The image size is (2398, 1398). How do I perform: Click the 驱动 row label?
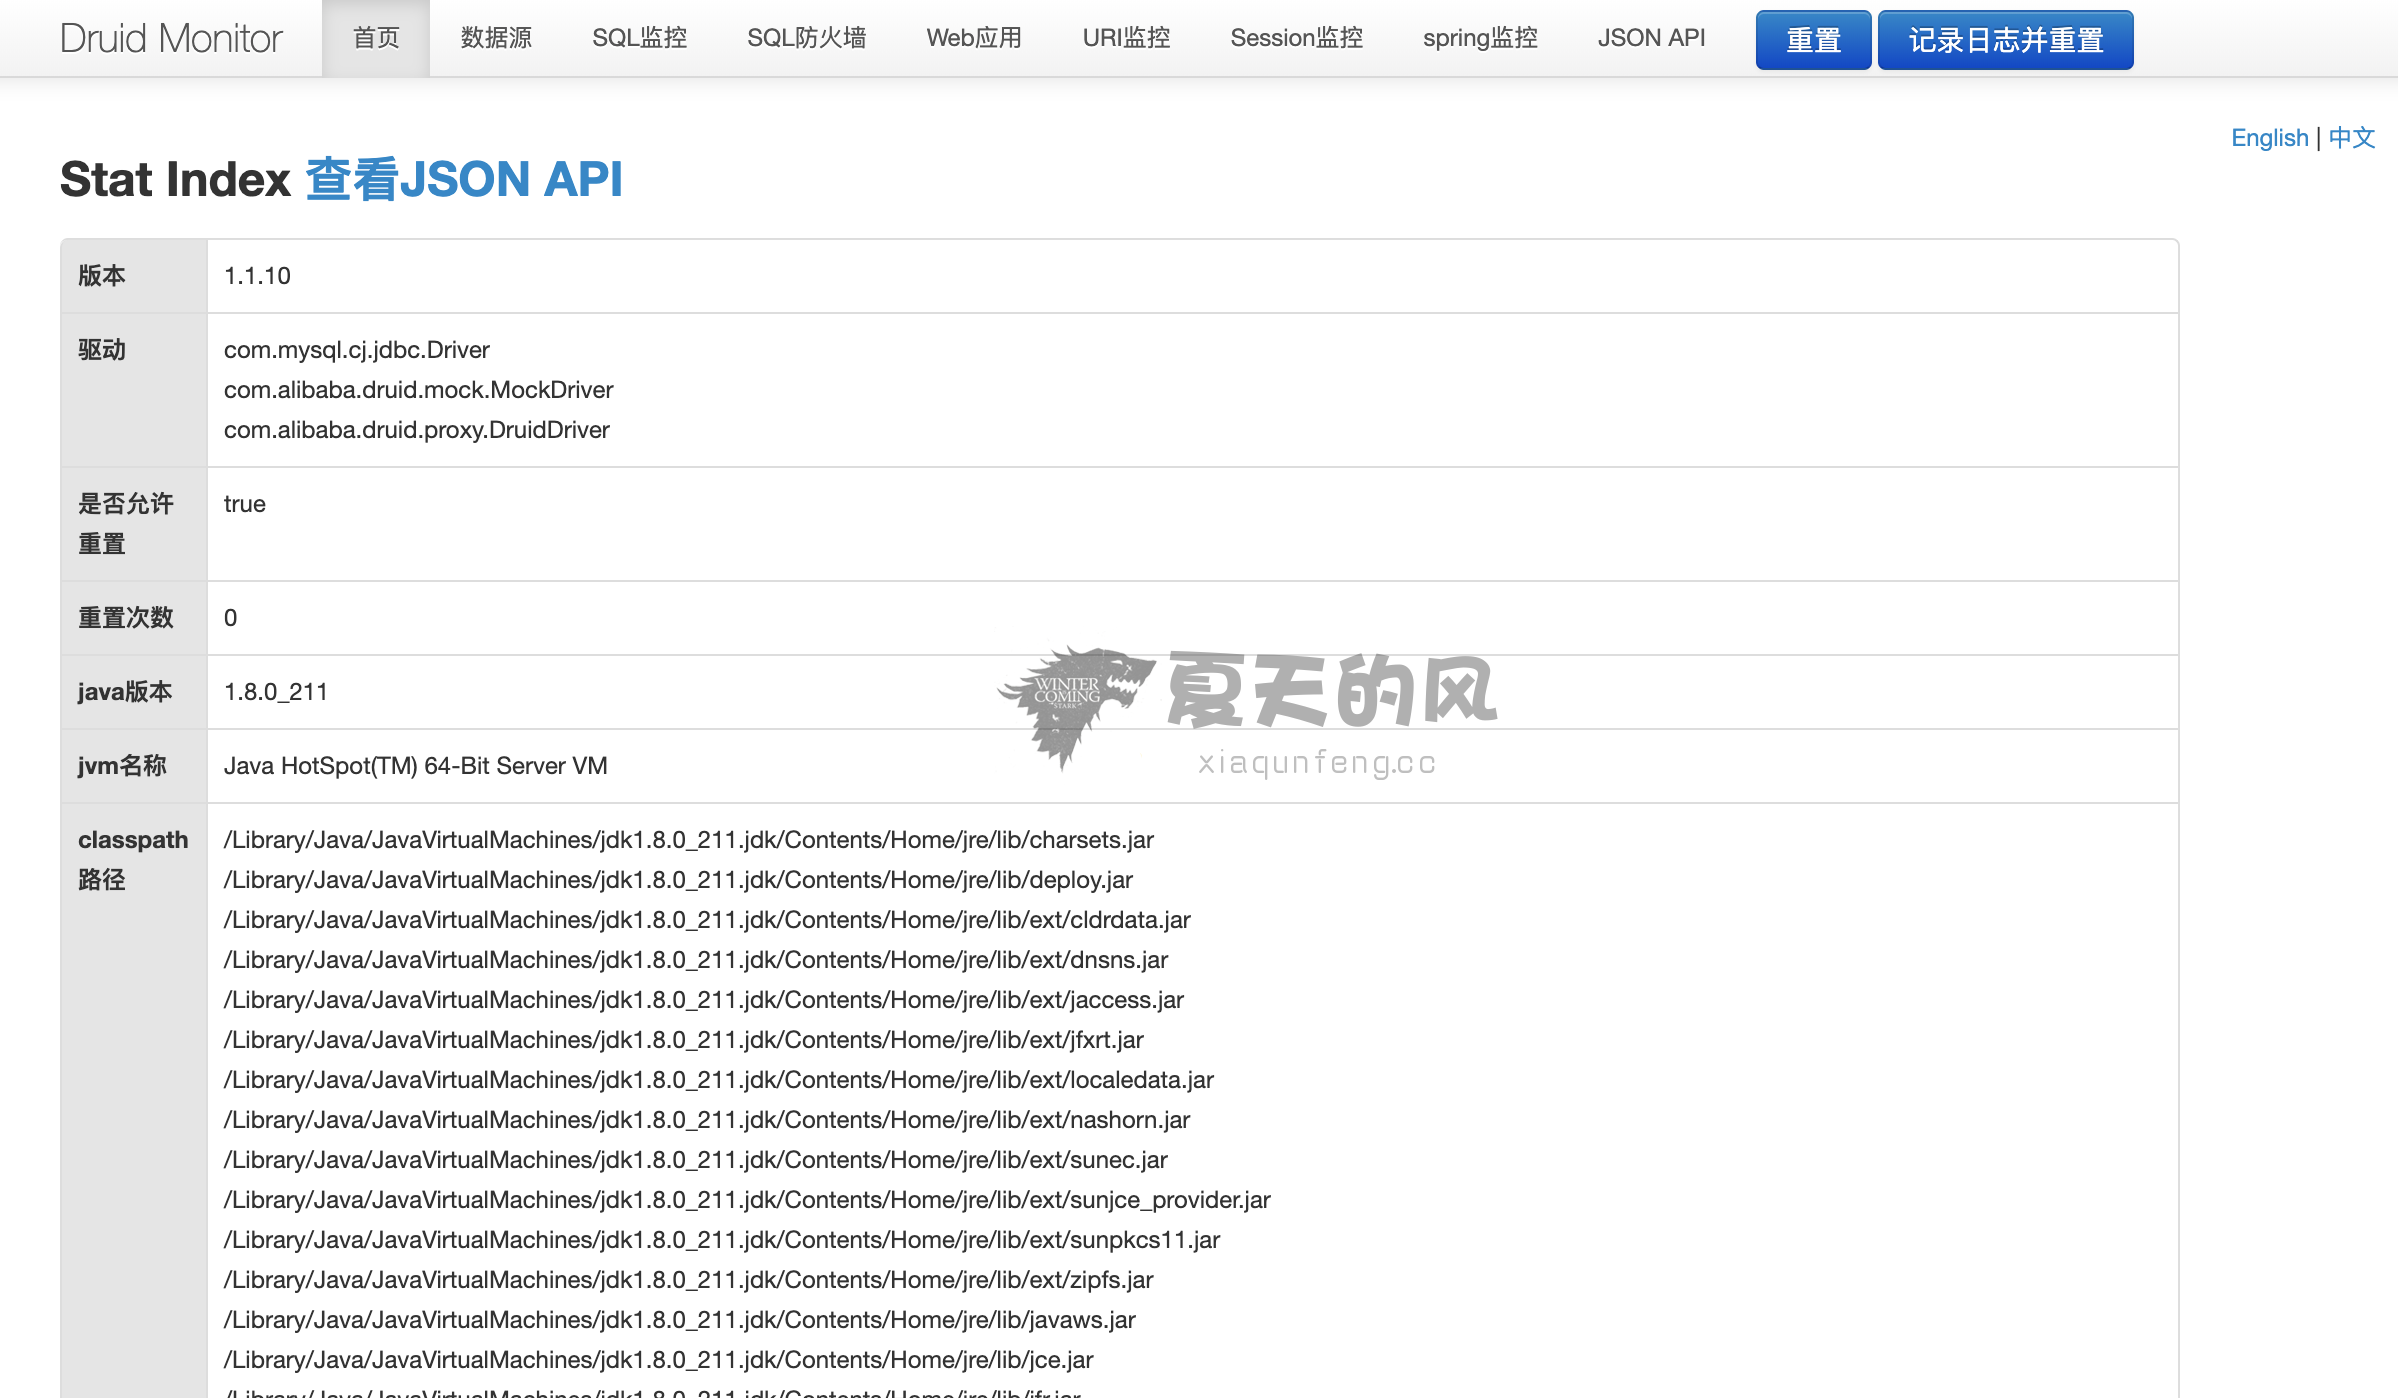click(102, 350)
